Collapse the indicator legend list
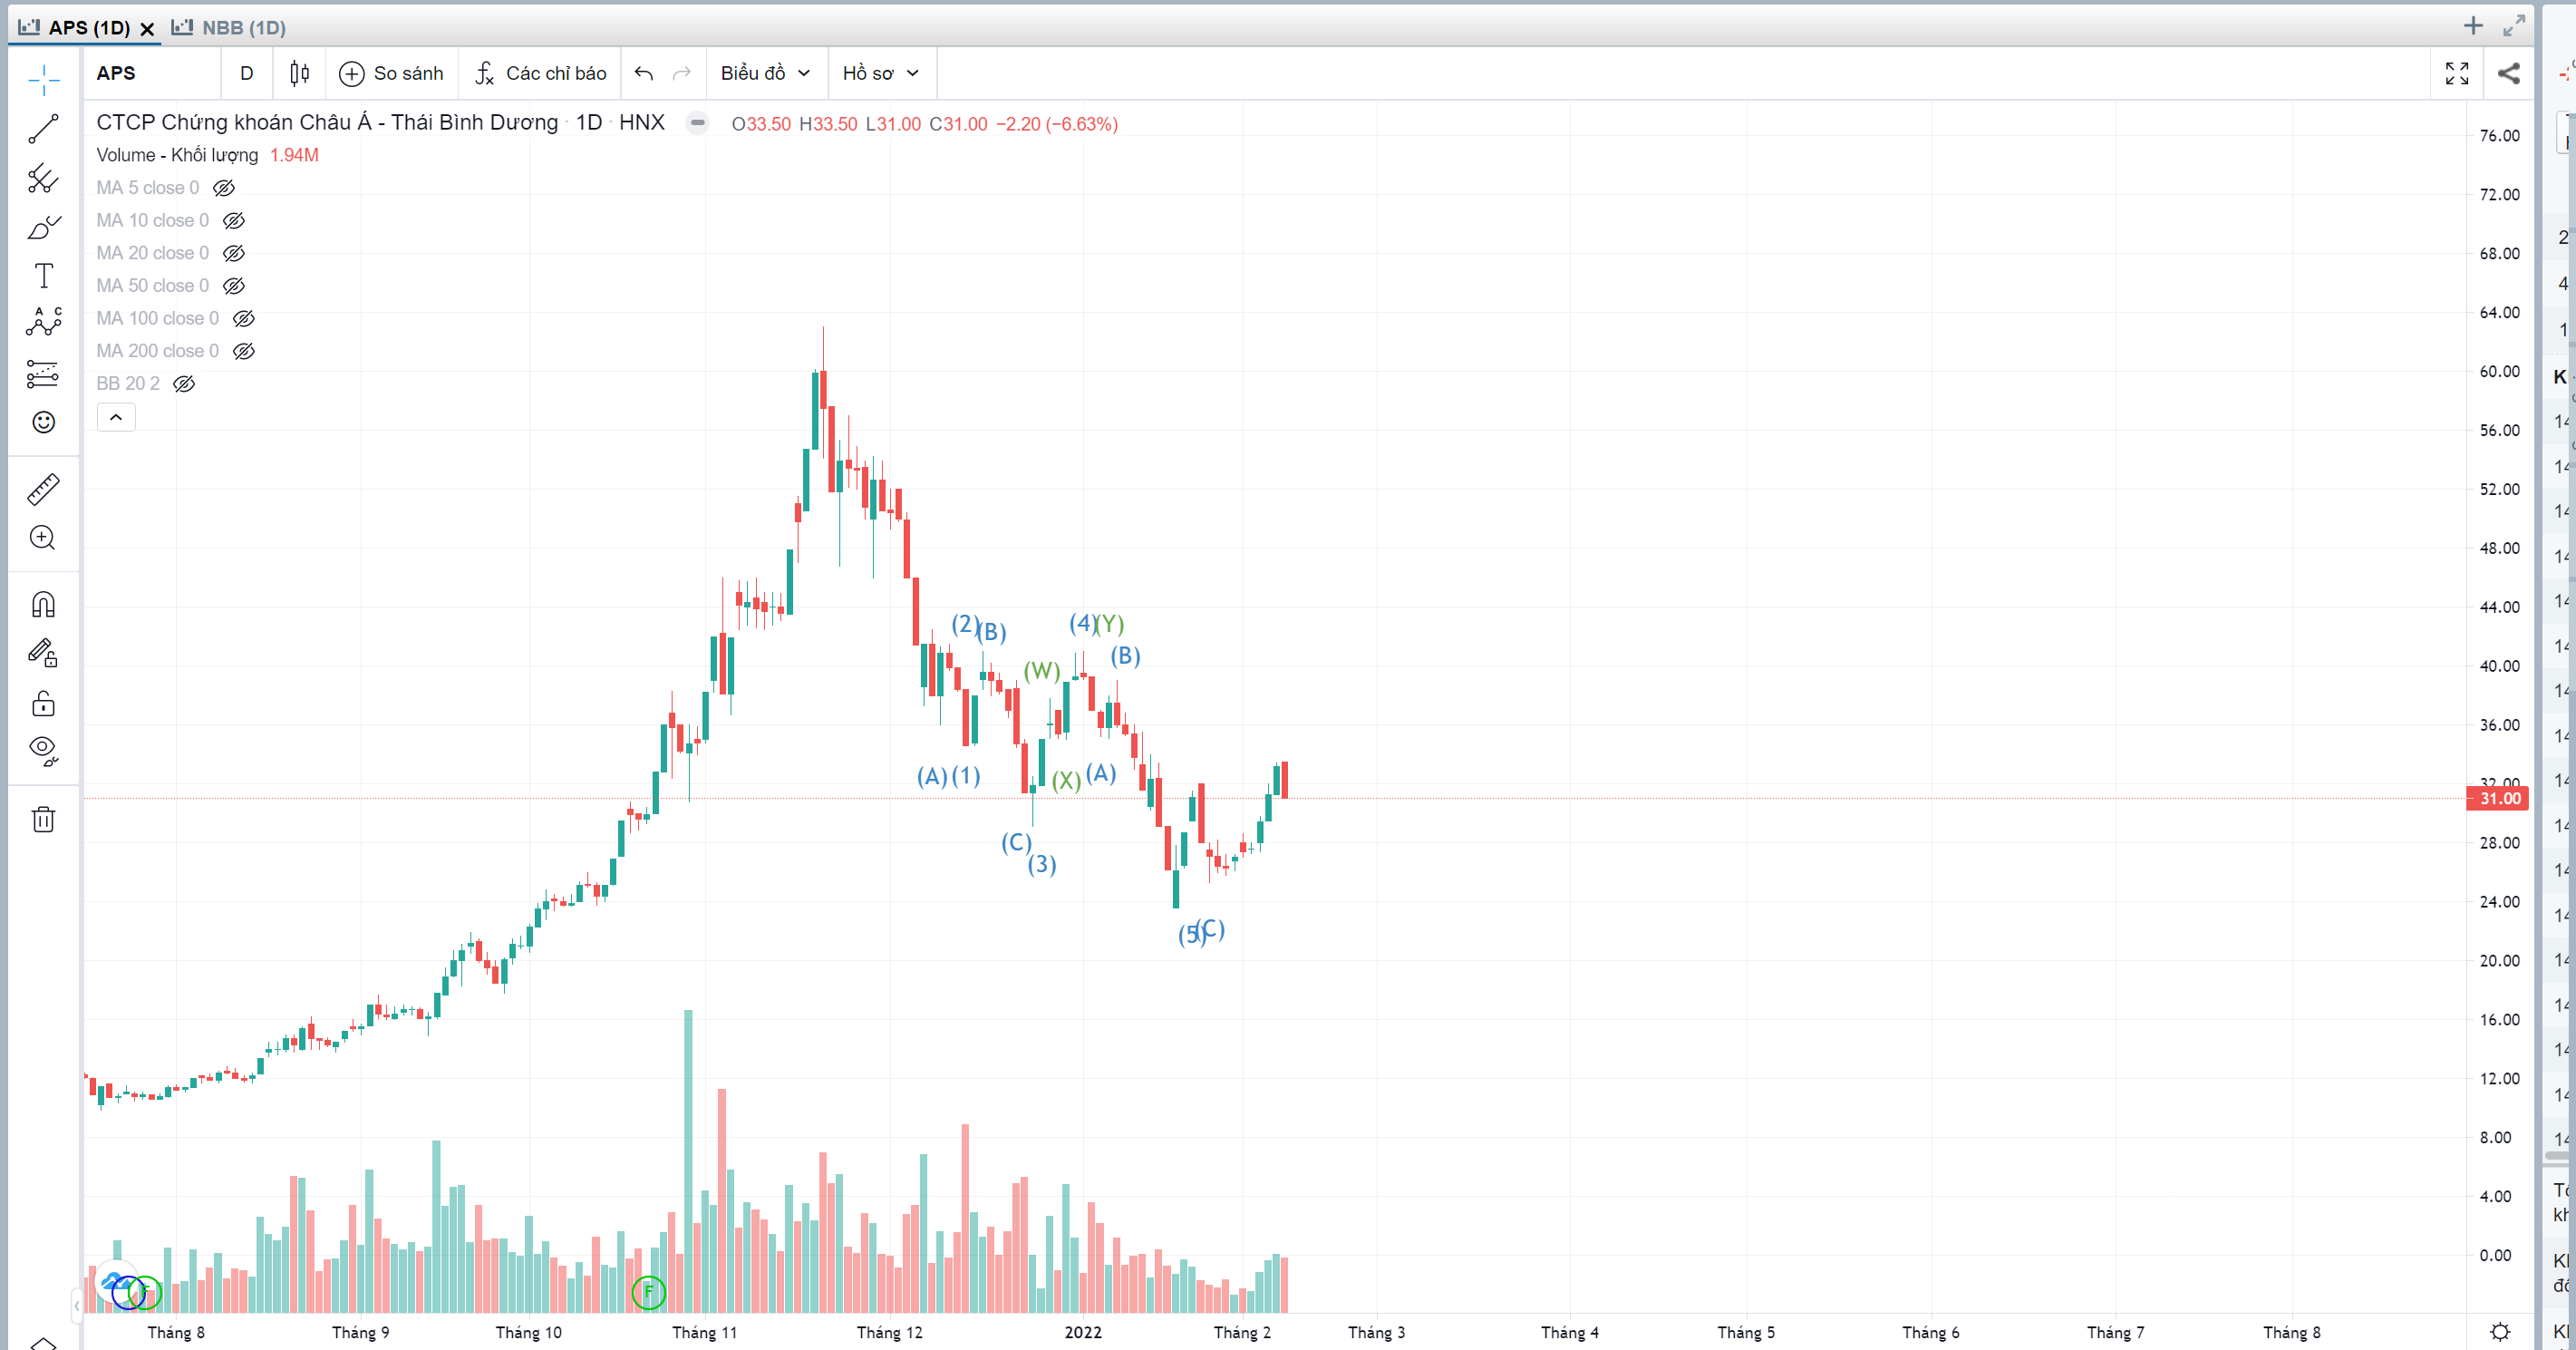 point(116,417)
